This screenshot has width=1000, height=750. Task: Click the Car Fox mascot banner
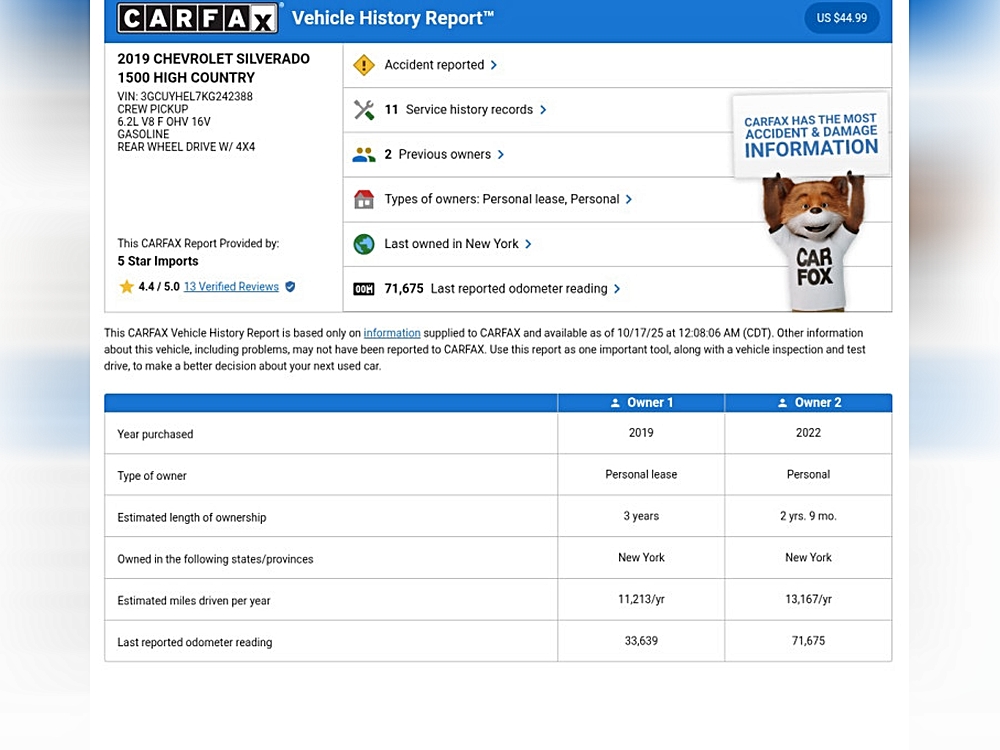click(x=811, y=200)
